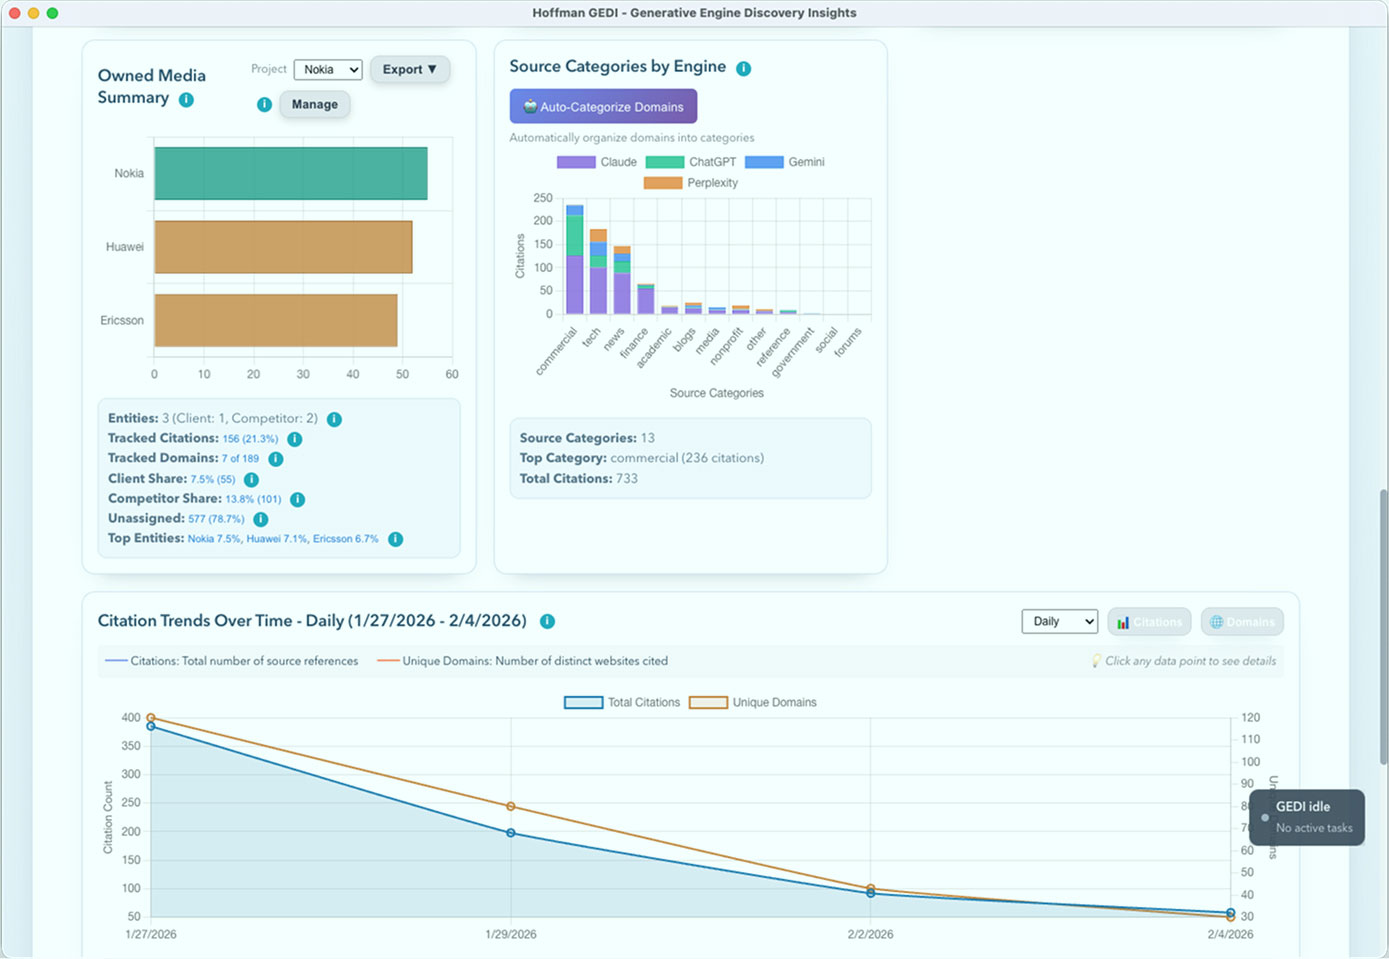
Task: Switch trend chart to Domains view
Action: tap(1242, 622)
